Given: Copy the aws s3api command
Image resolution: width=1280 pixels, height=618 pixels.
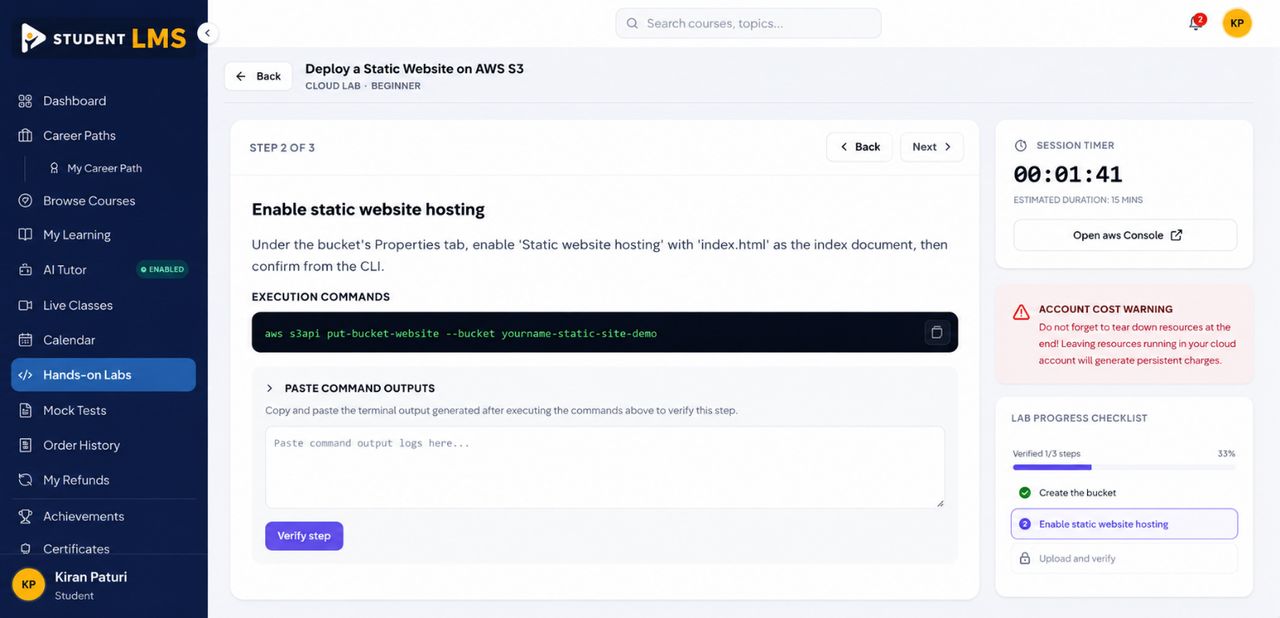Looking at the screenshot, I should pos(936,332).
